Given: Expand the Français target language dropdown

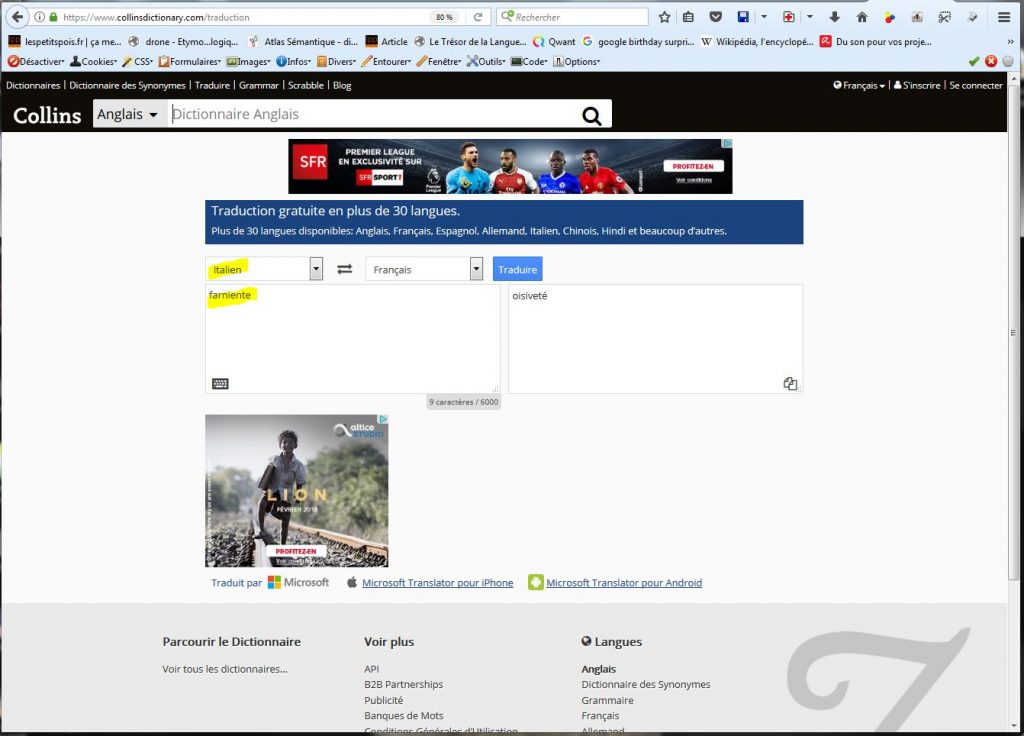Looking at the screenshot, I should click(476, 269).
